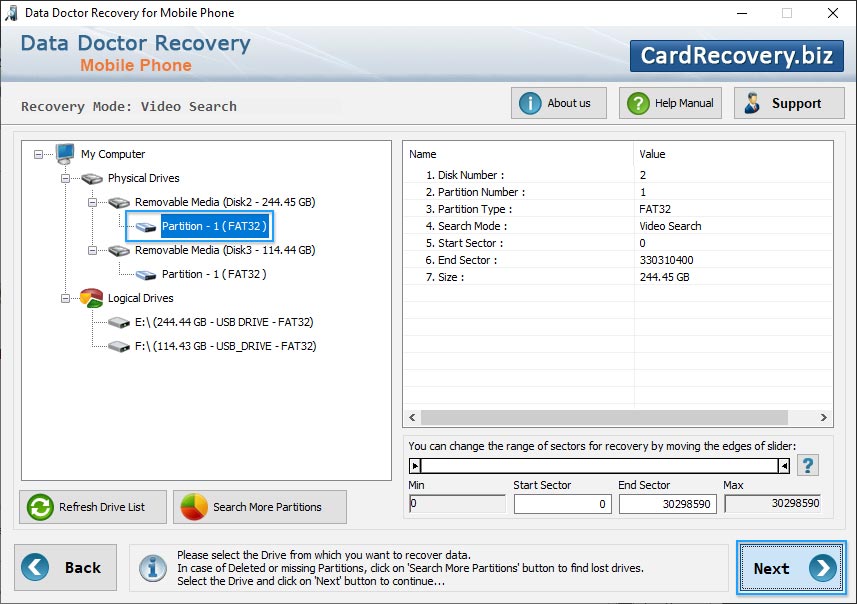Screen dimensions: 857x604
Task: Click the Search More Partitions pie icon
Action: (x=194, y=507)
